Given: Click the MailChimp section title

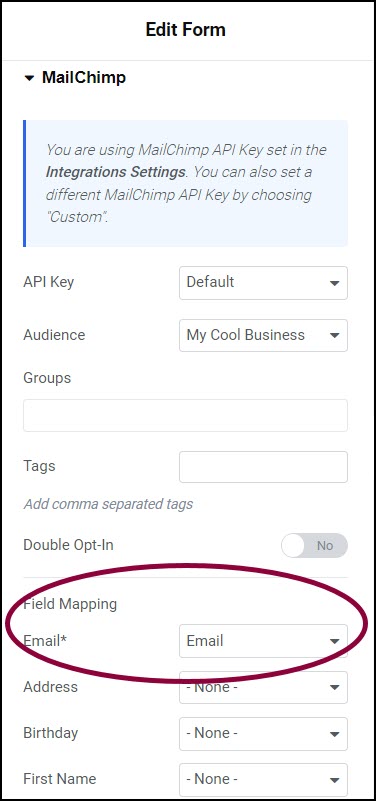Looking at the screenshot, I should point(84,78).
